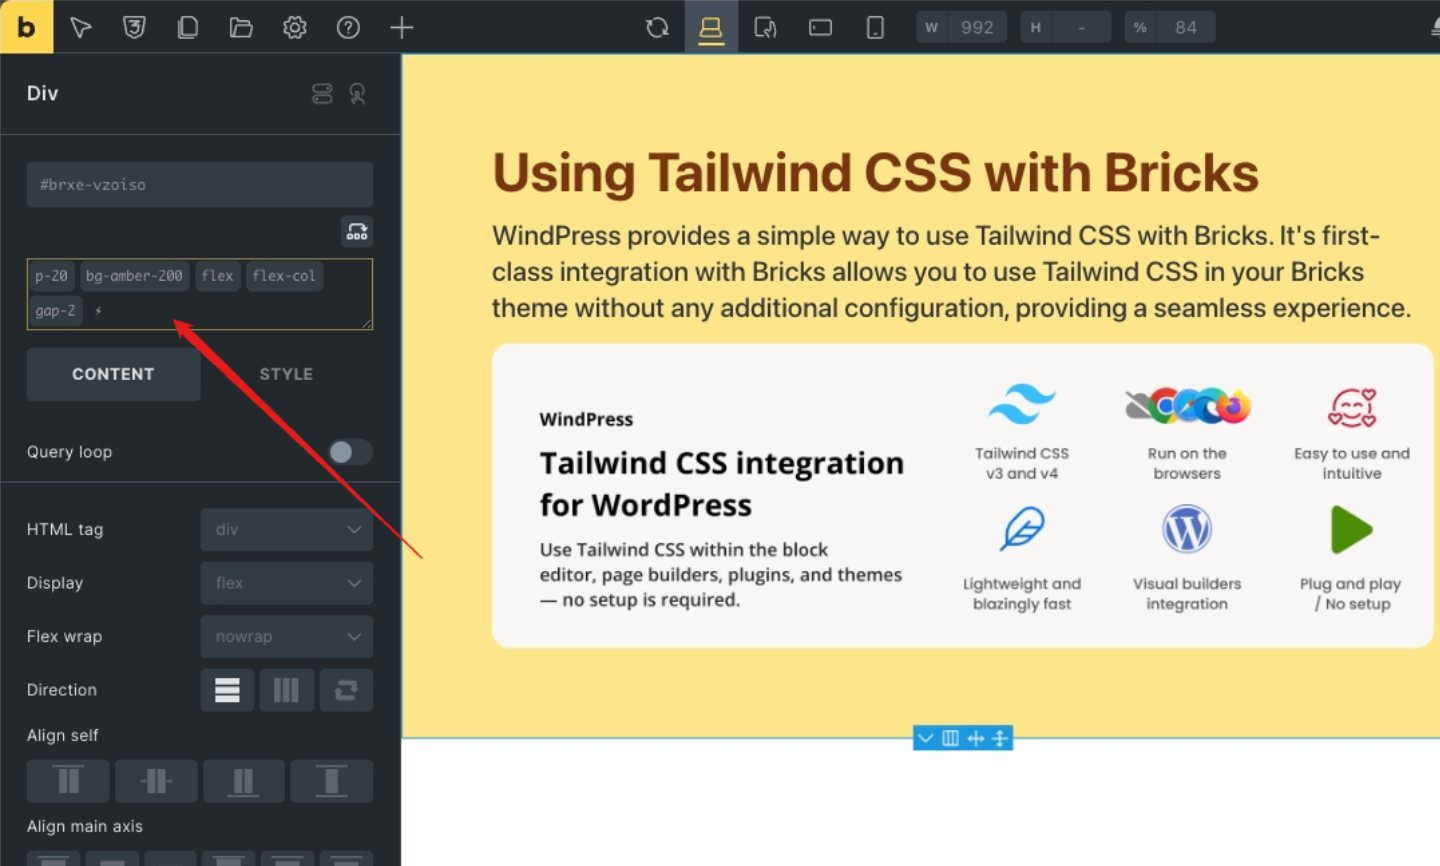This screenshot has width=1440, height=866.
Task: Open the templates folder icon
Action: pyautogui.click(x=241, y=27)
